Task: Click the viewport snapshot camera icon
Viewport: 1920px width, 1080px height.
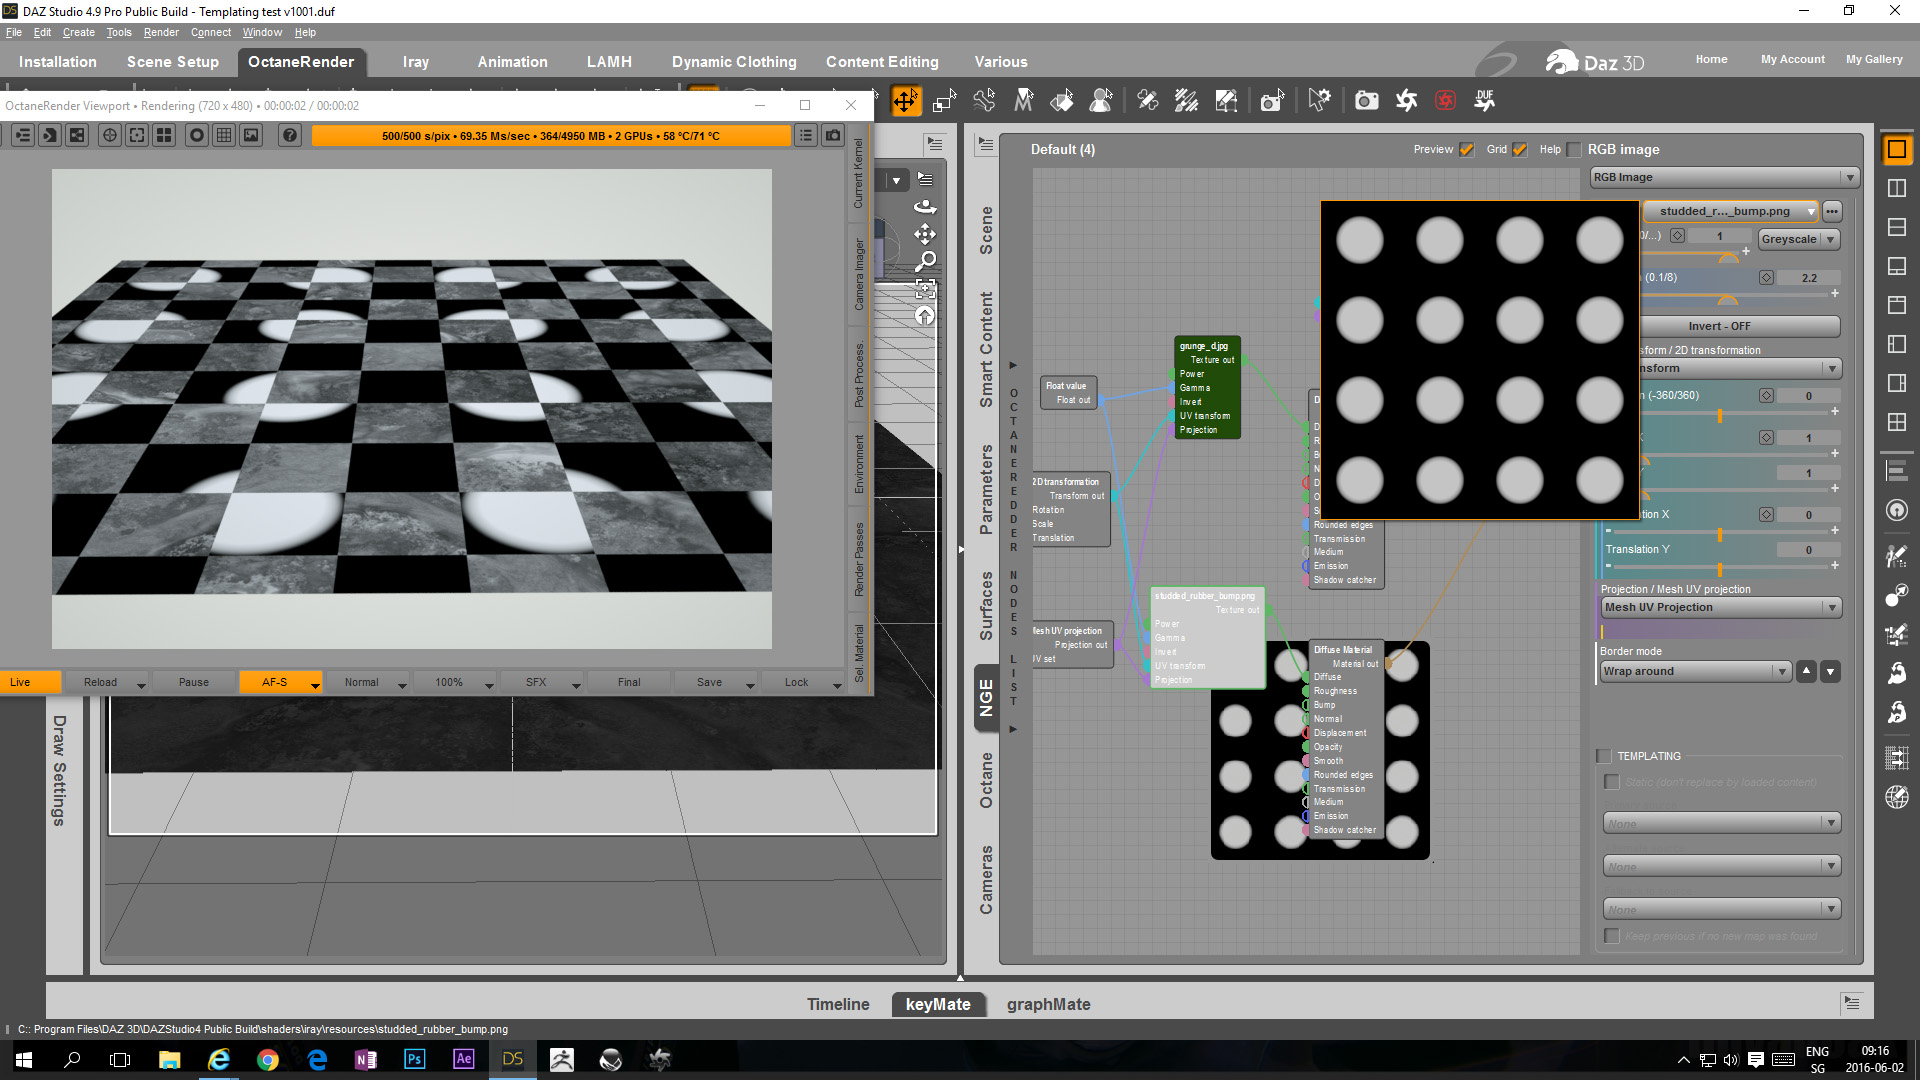Action: click(x=833, y=135)
